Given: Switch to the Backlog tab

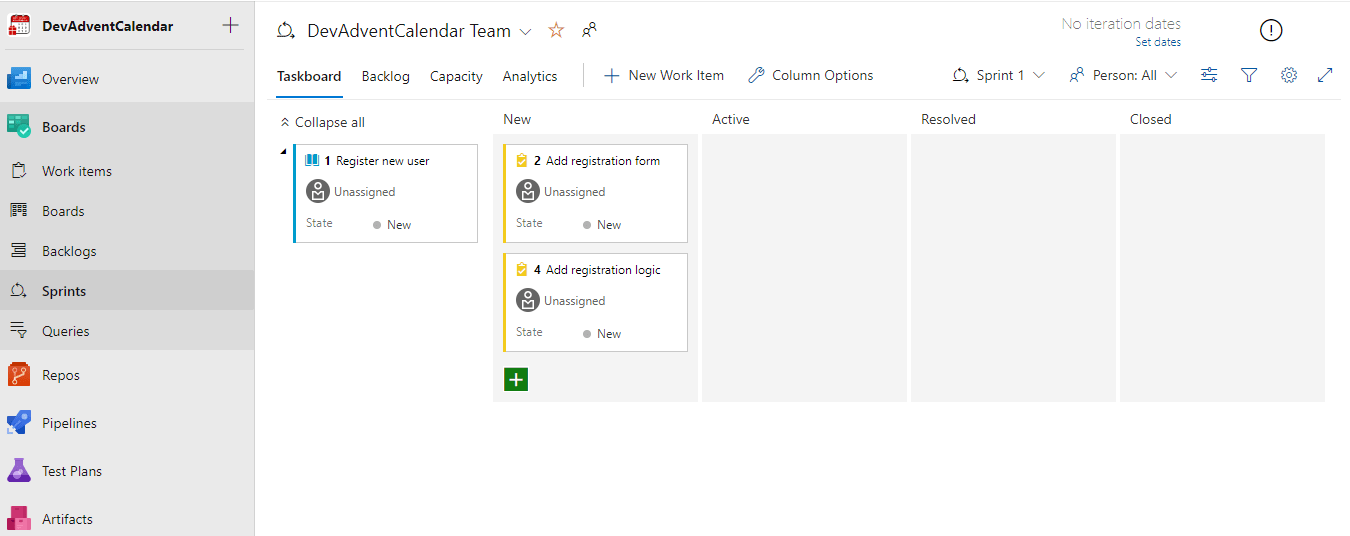Looking at the screenshot, I should (385, 76).
